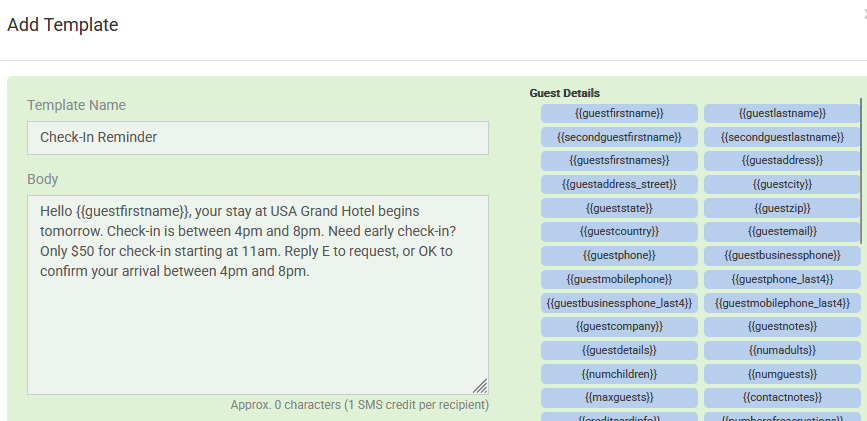Add the {{guestemail}} tag
867x421 pixels.
coord(782,231)
